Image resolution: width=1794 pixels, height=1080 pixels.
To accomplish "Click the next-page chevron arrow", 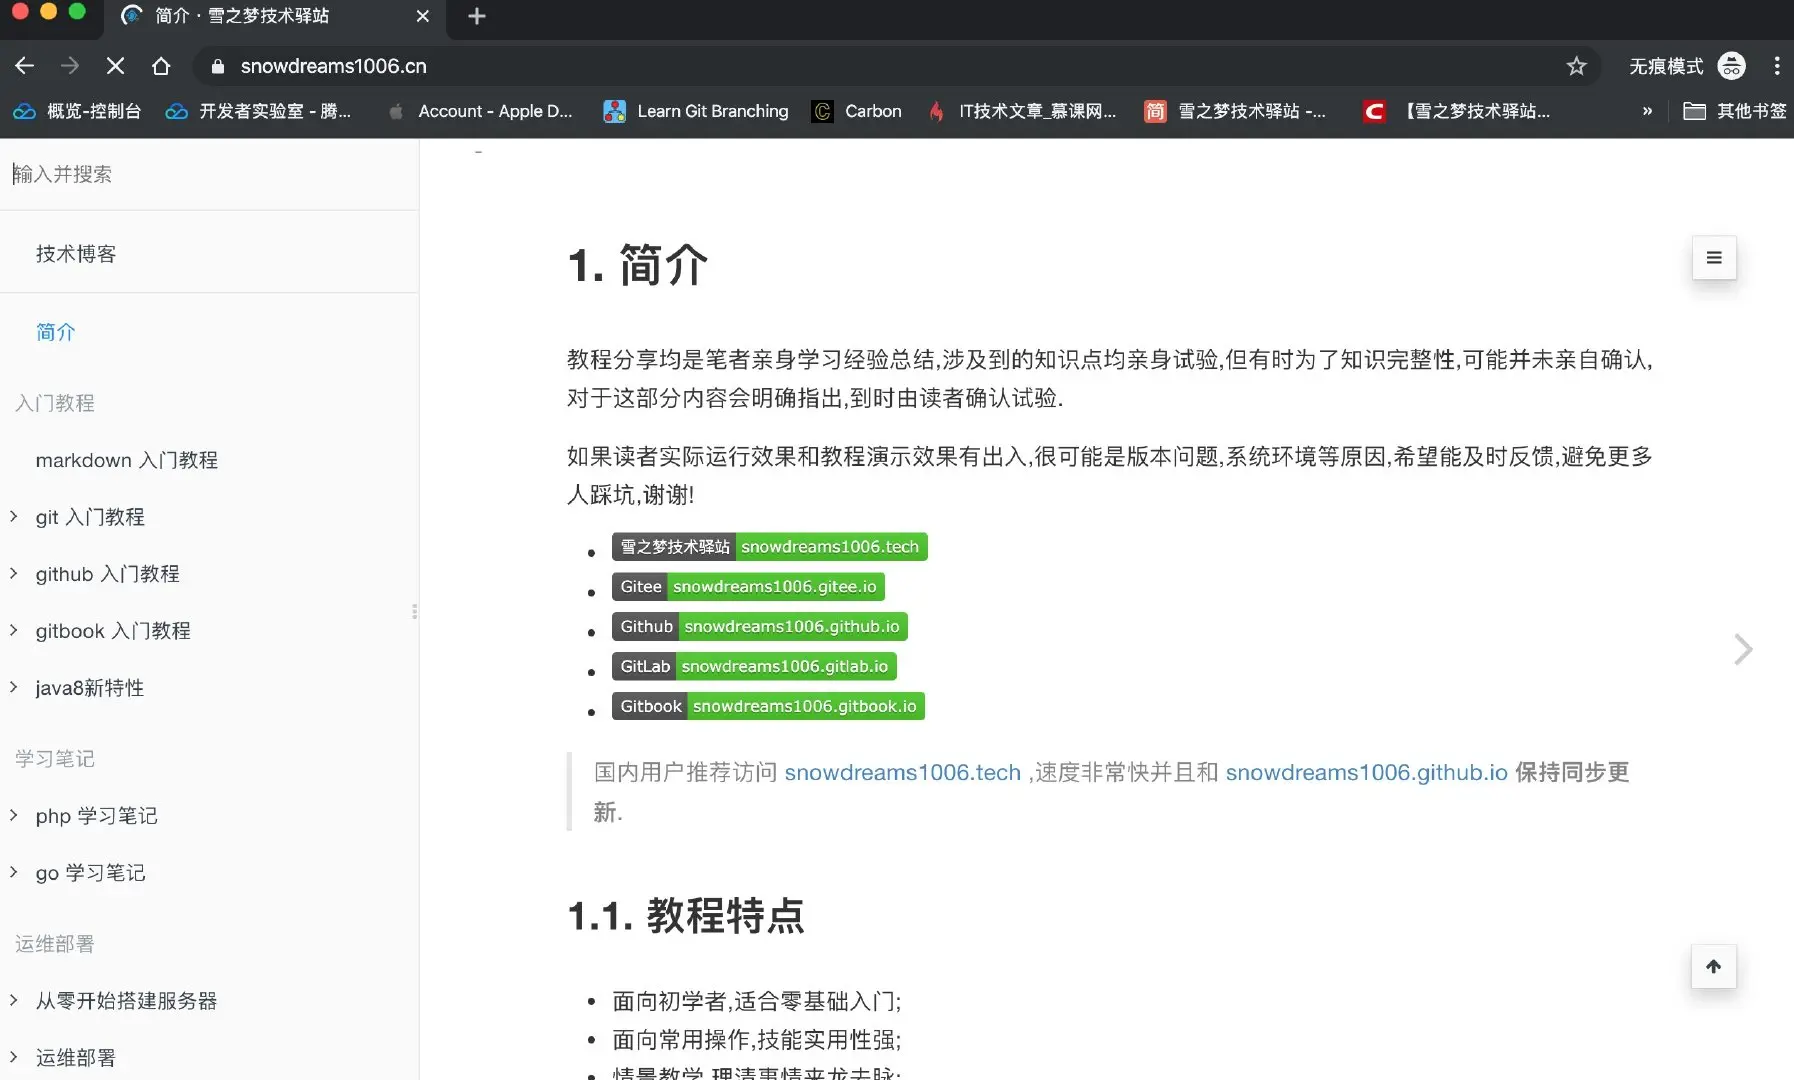I will pos(1744,649).
